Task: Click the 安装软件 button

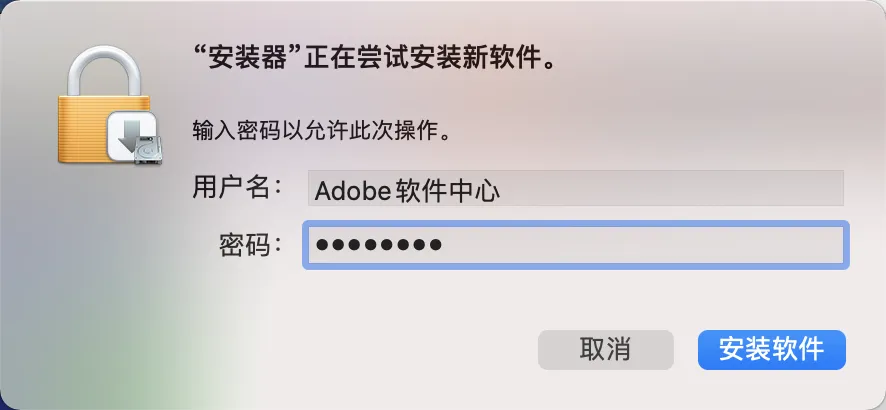Action: click(772, 349)
